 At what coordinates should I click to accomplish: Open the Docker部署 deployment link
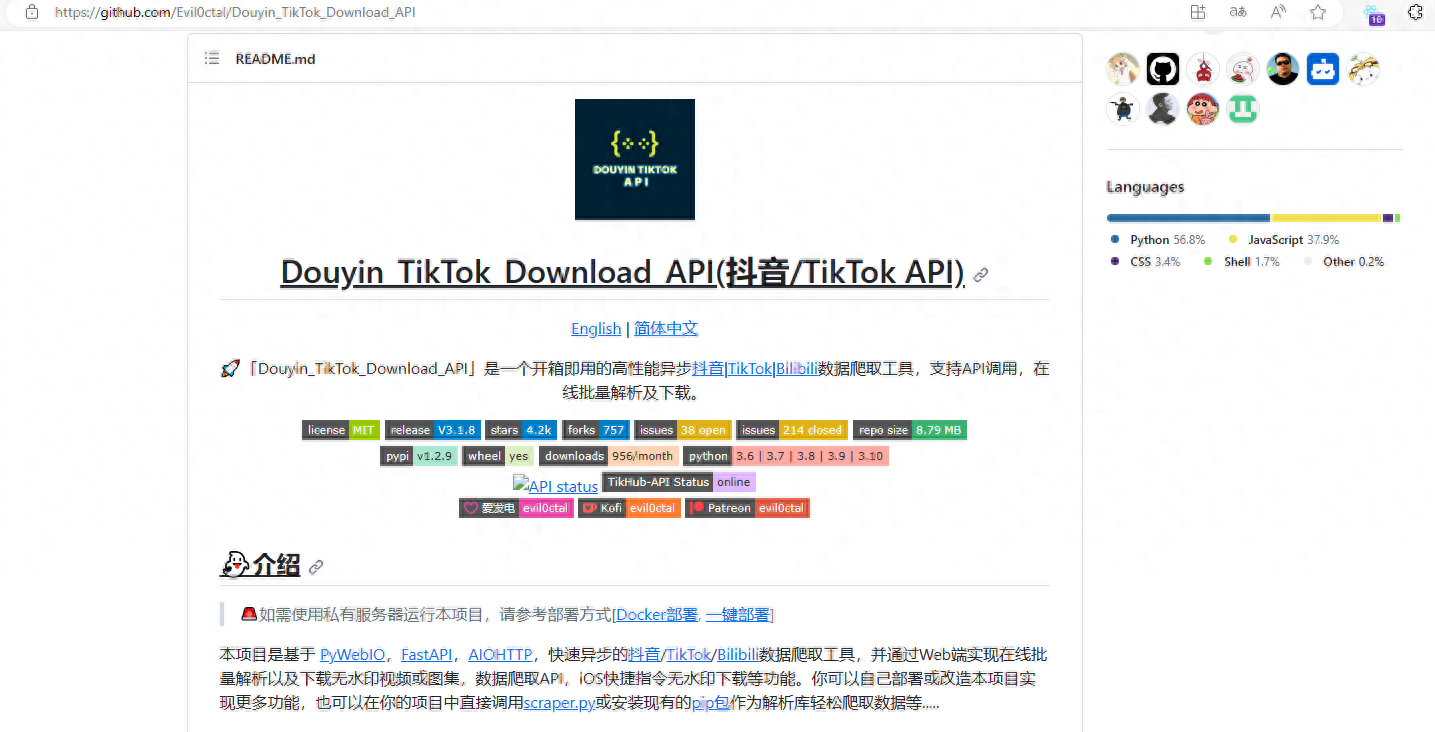(x=657, y=614)
